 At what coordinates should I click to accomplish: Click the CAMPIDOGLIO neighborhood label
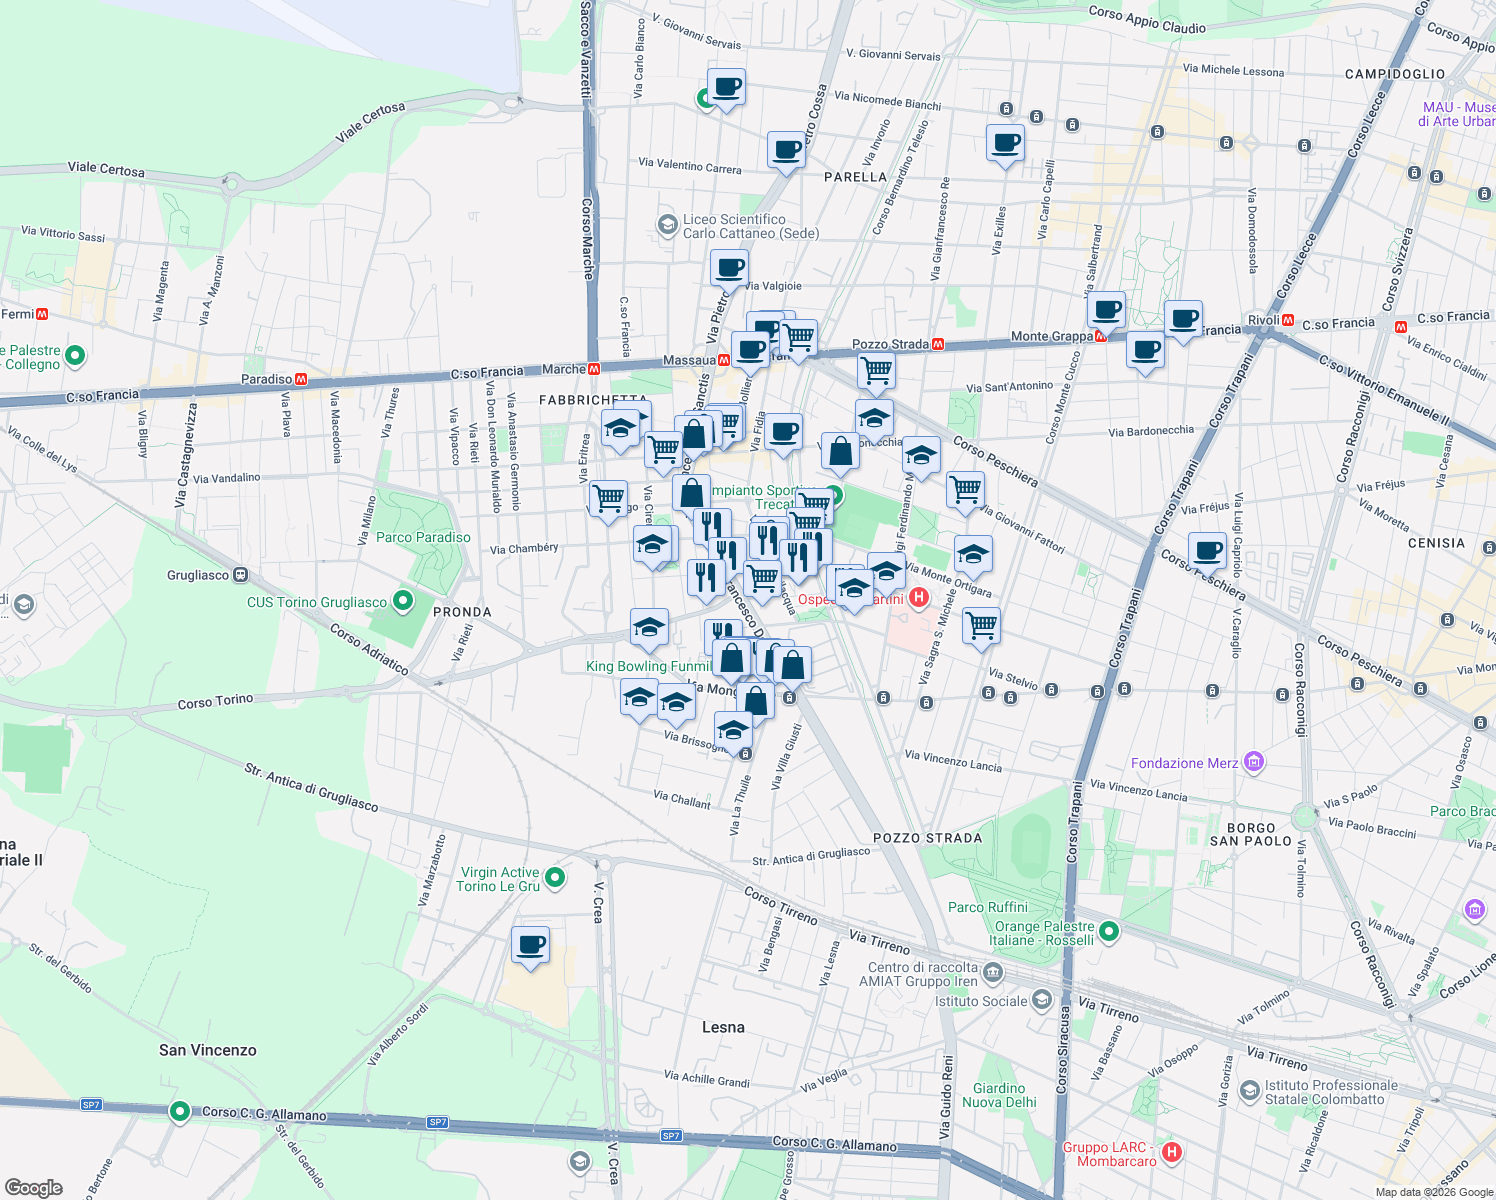1395,74
